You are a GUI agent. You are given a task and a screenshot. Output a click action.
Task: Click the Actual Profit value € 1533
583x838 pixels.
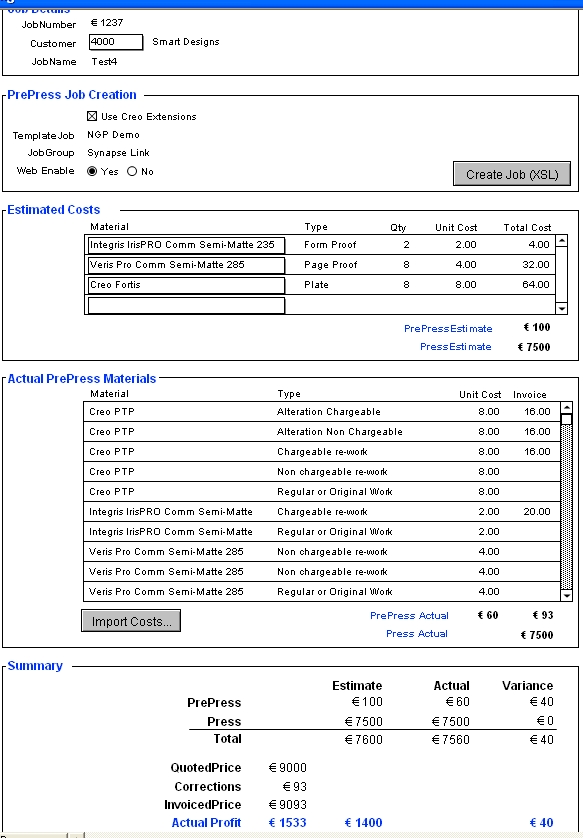287,823
